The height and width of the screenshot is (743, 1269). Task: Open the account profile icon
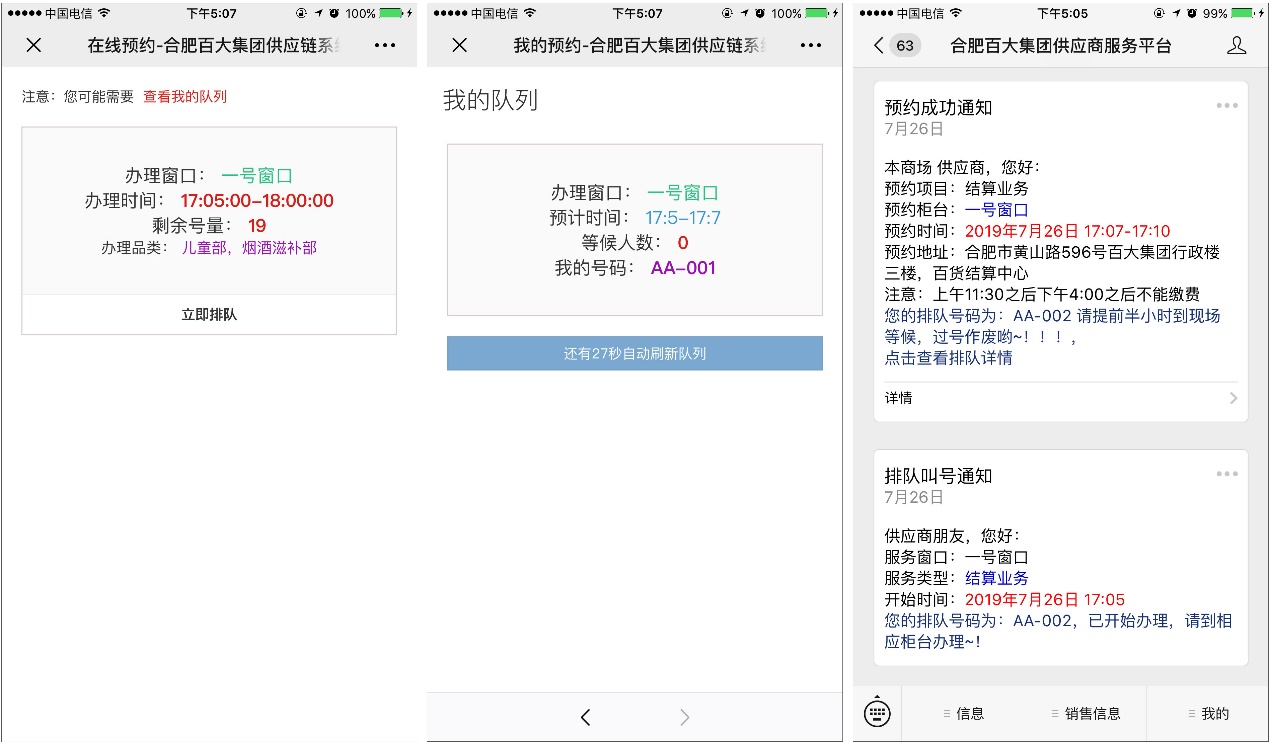[1236, 46]
